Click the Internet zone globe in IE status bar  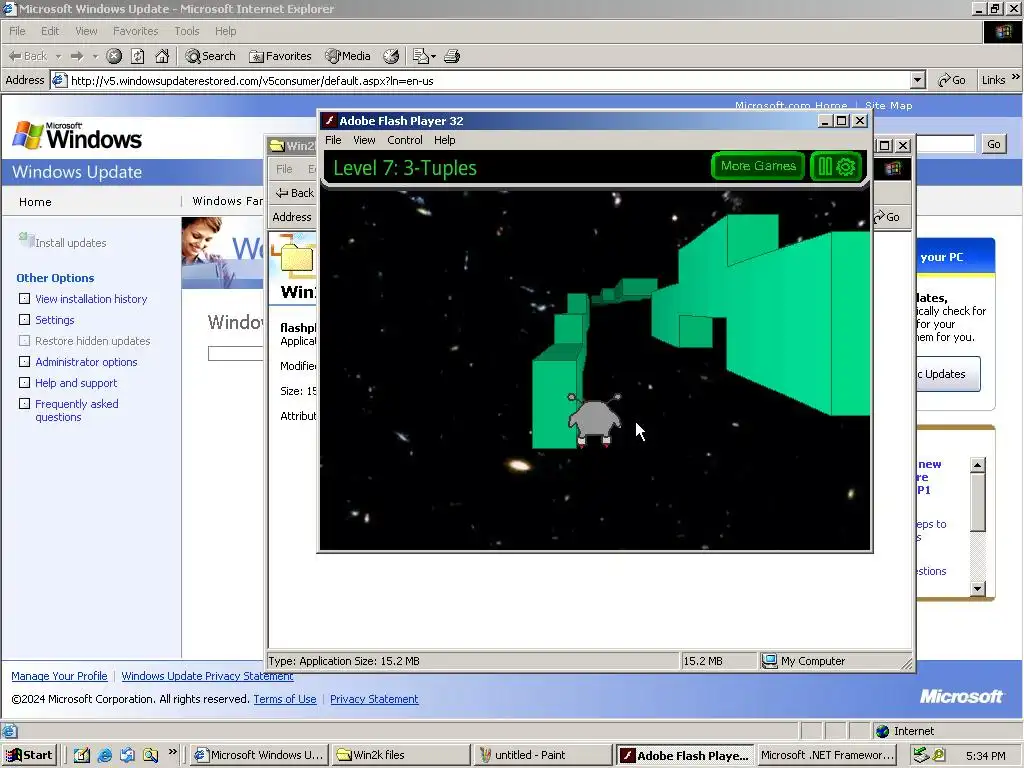click(x=883, y=731)
